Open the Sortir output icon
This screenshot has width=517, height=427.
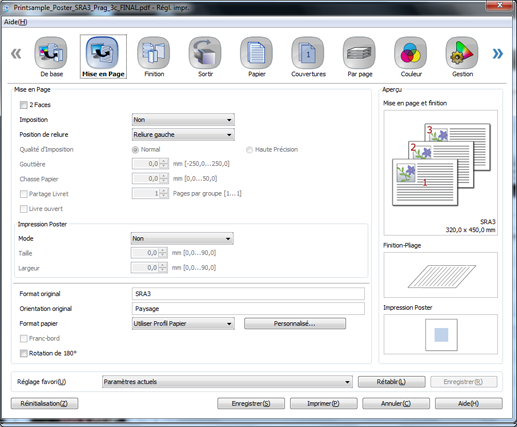pyautogui.click(x=205, y=53)
